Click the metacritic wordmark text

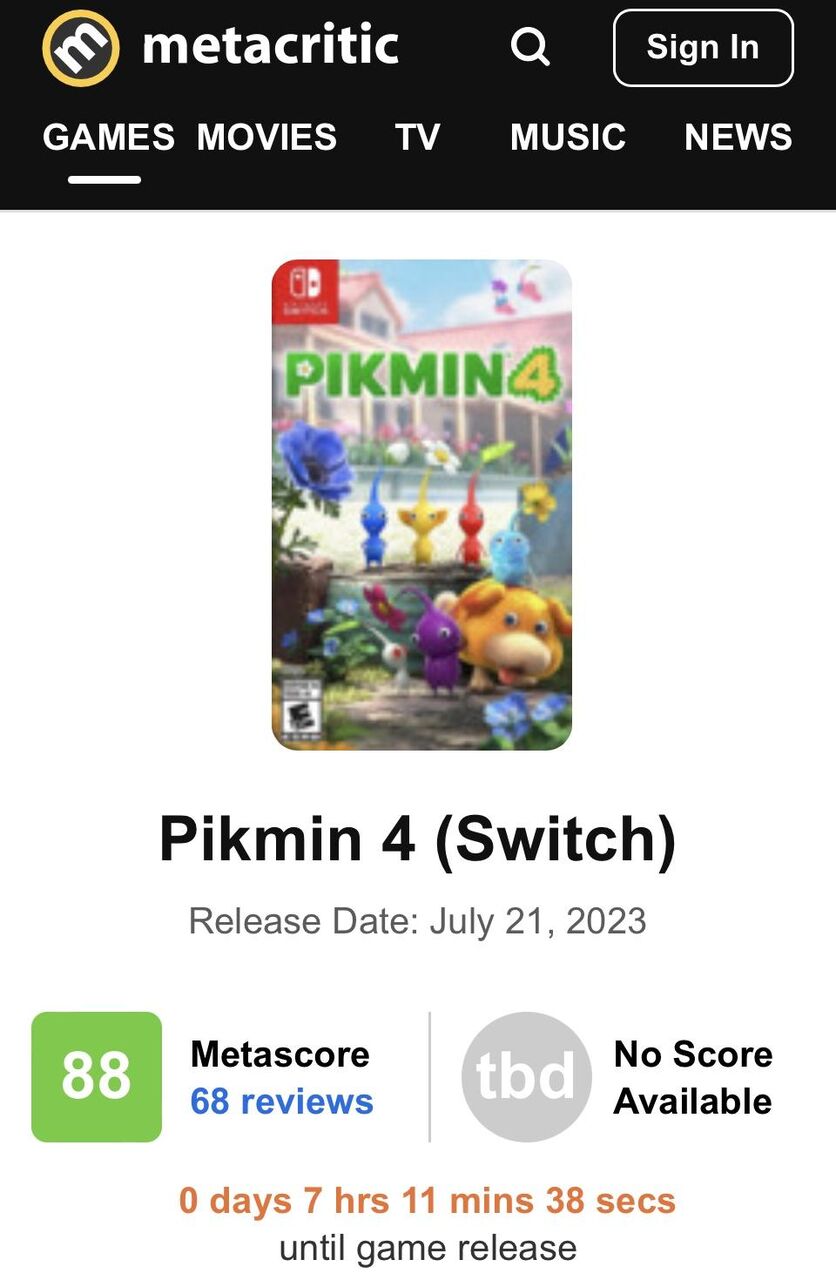(270, 46)
